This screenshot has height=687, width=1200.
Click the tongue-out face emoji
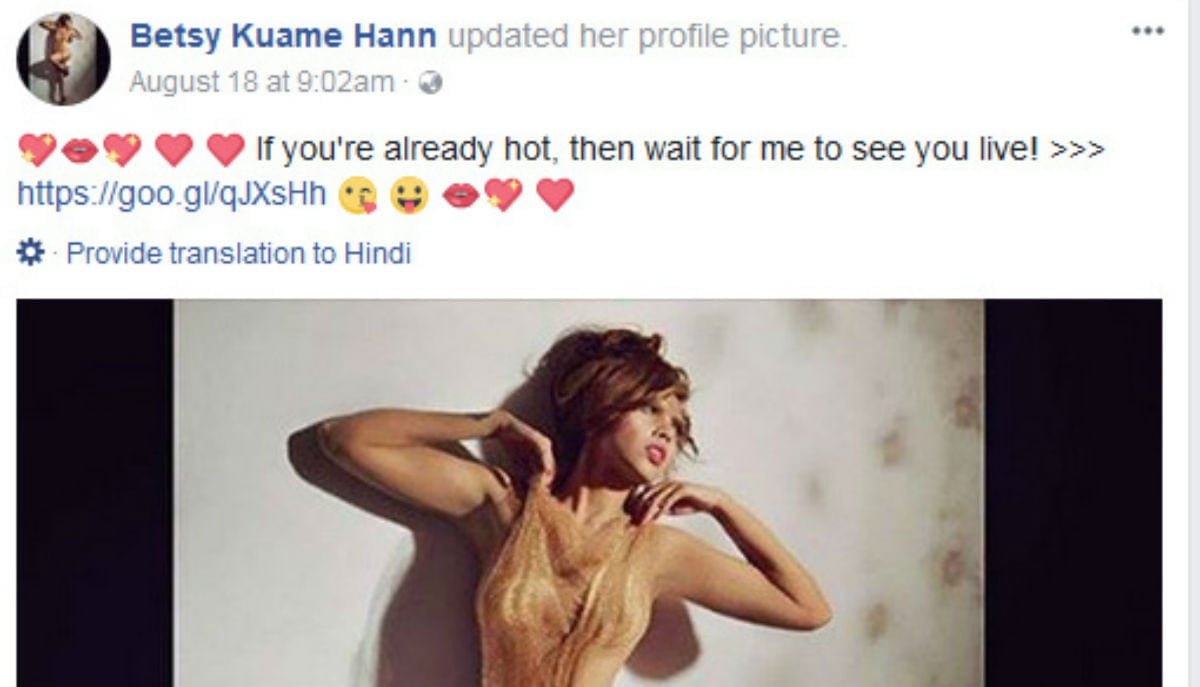coord(410,196)
